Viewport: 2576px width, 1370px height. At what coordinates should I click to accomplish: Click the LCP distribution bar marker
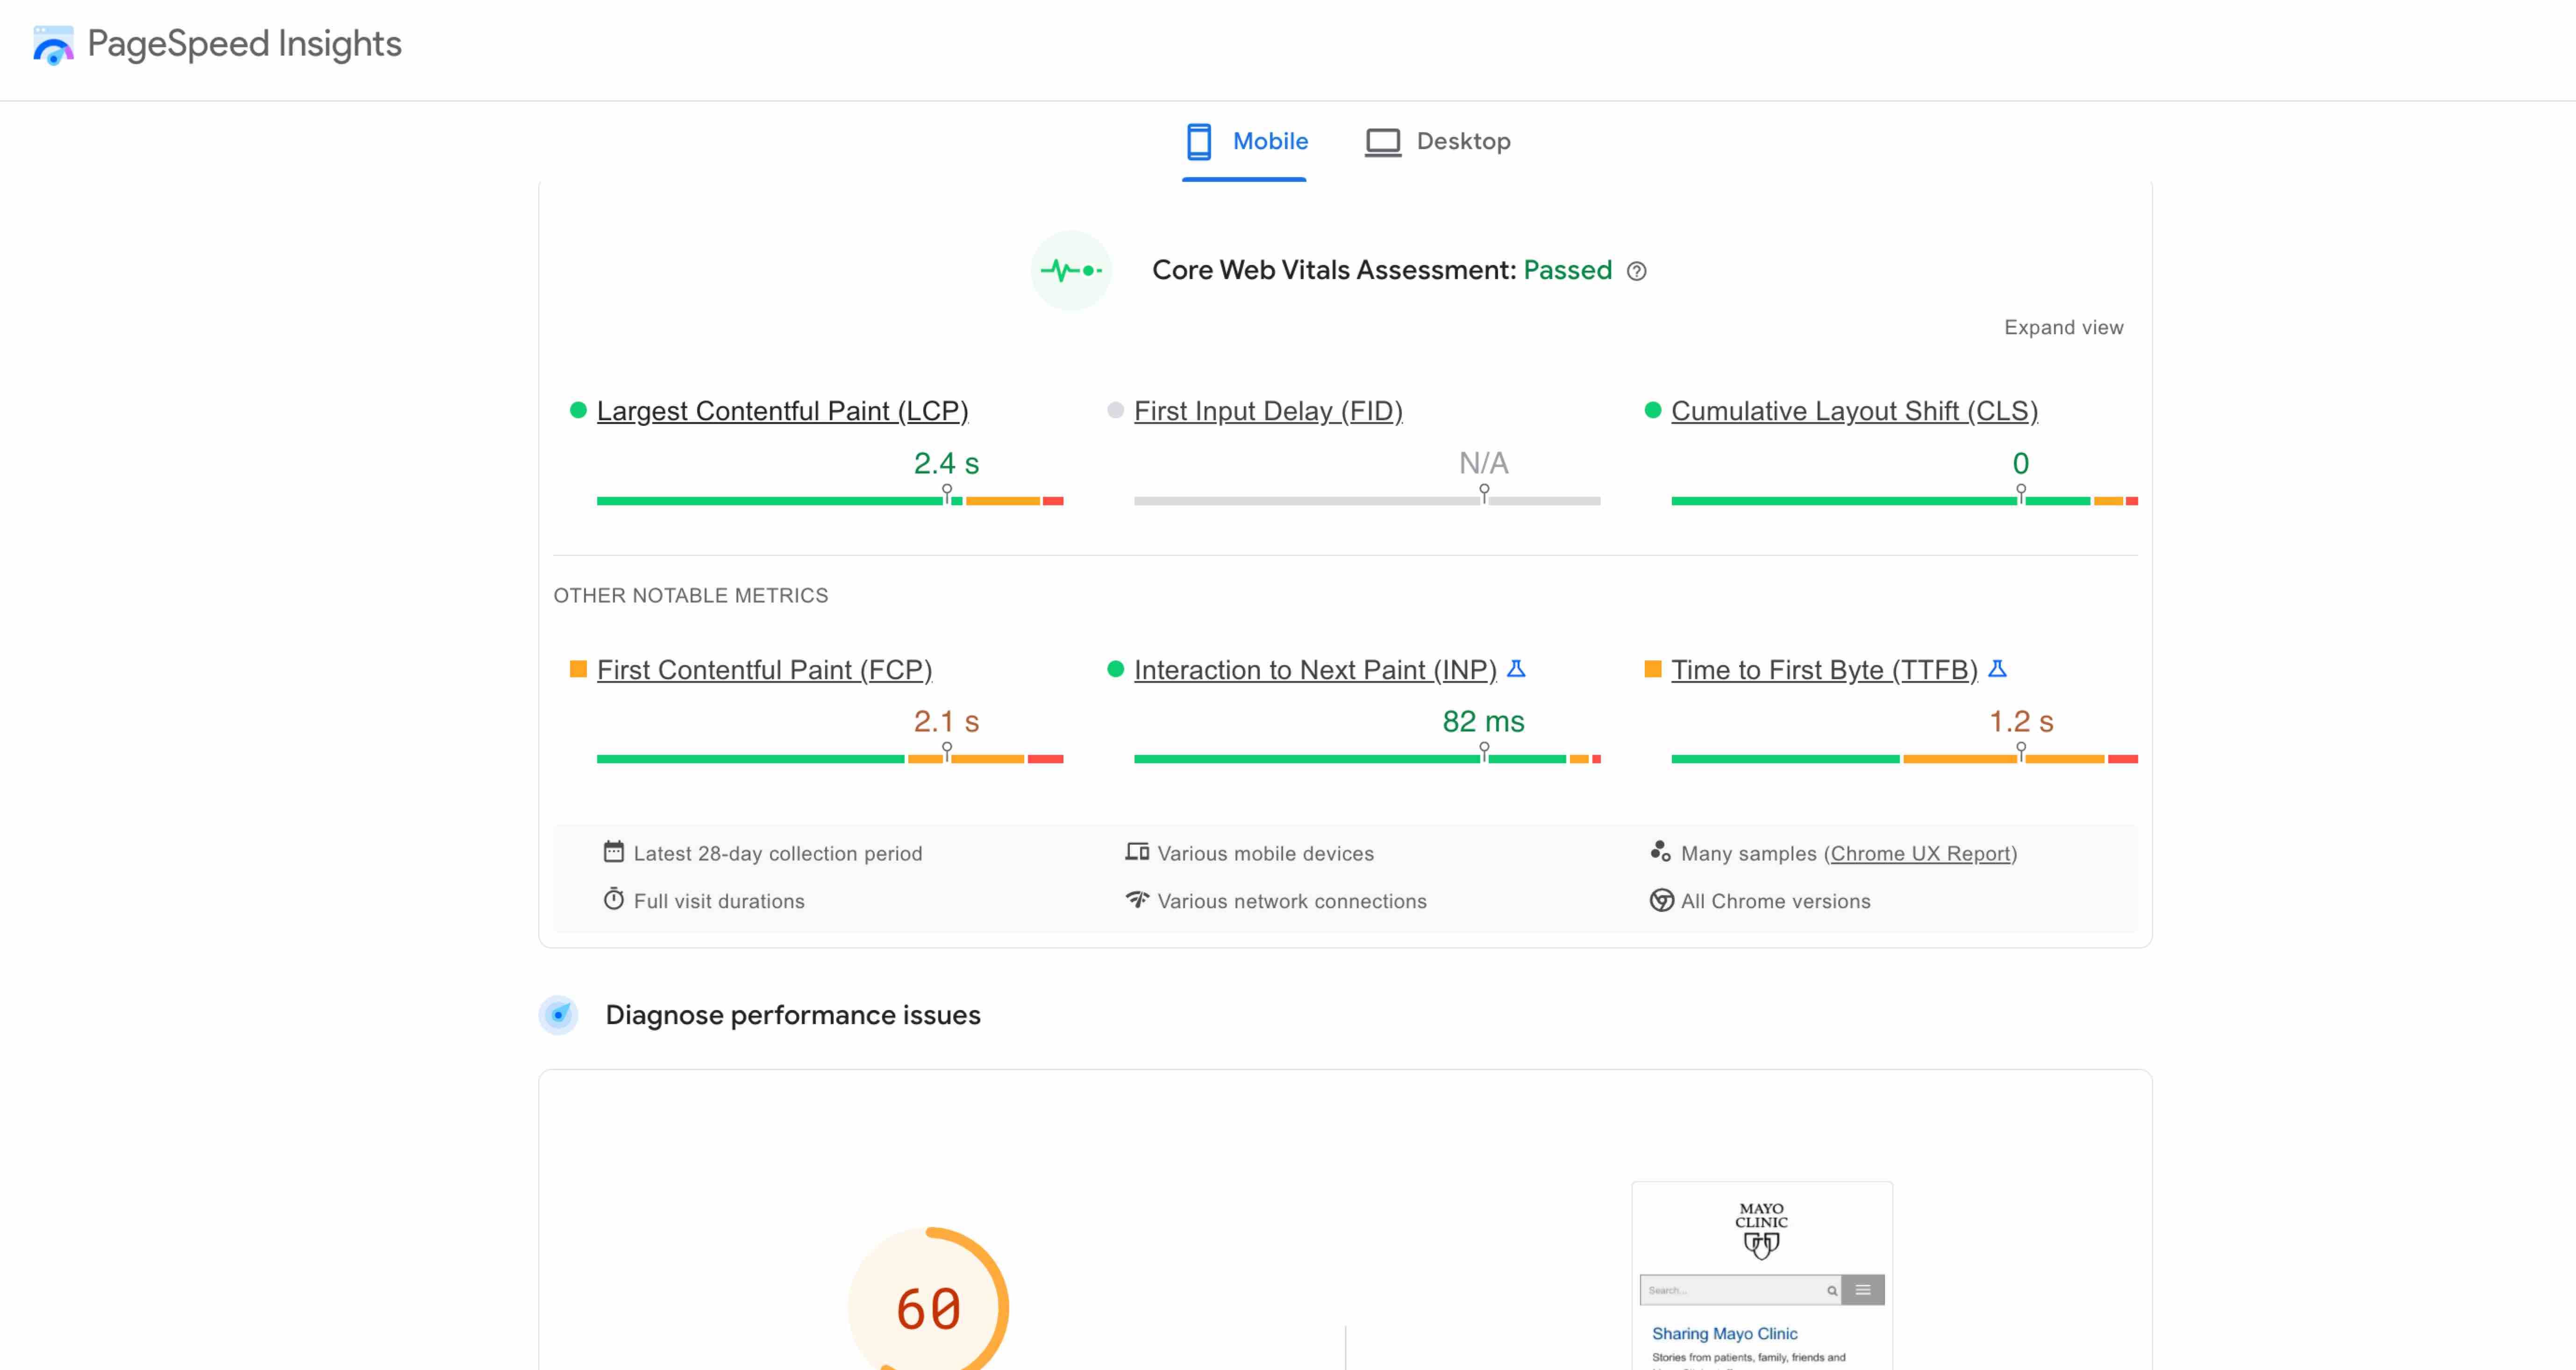[x=947, y=493]
